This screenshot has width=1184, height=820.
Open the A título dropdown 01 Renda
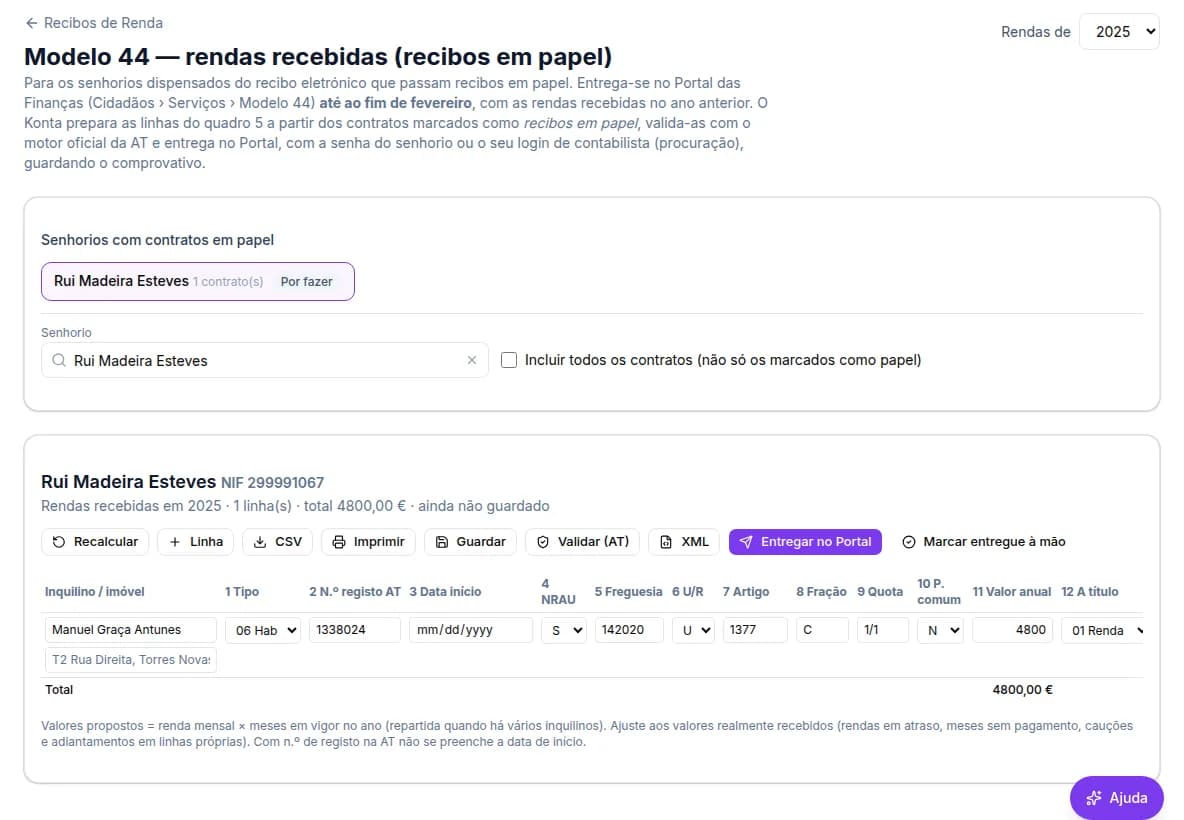point(1103,630)
